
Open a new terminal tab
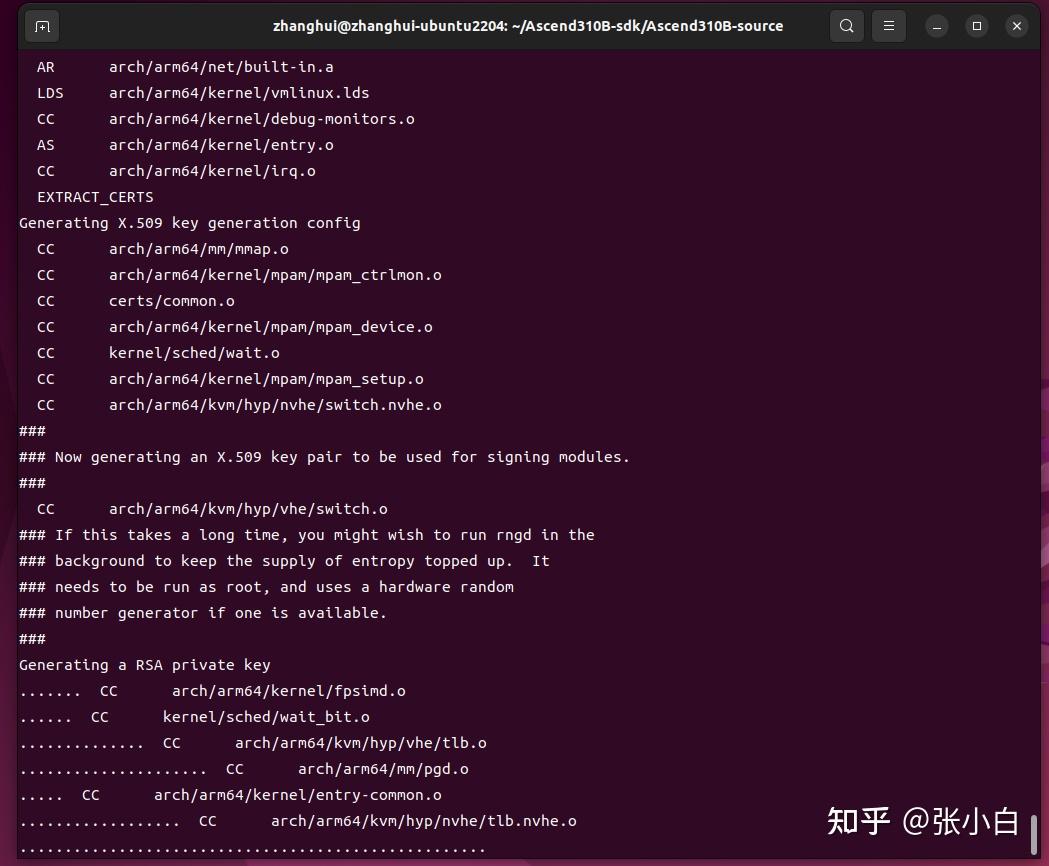point(41,26)
